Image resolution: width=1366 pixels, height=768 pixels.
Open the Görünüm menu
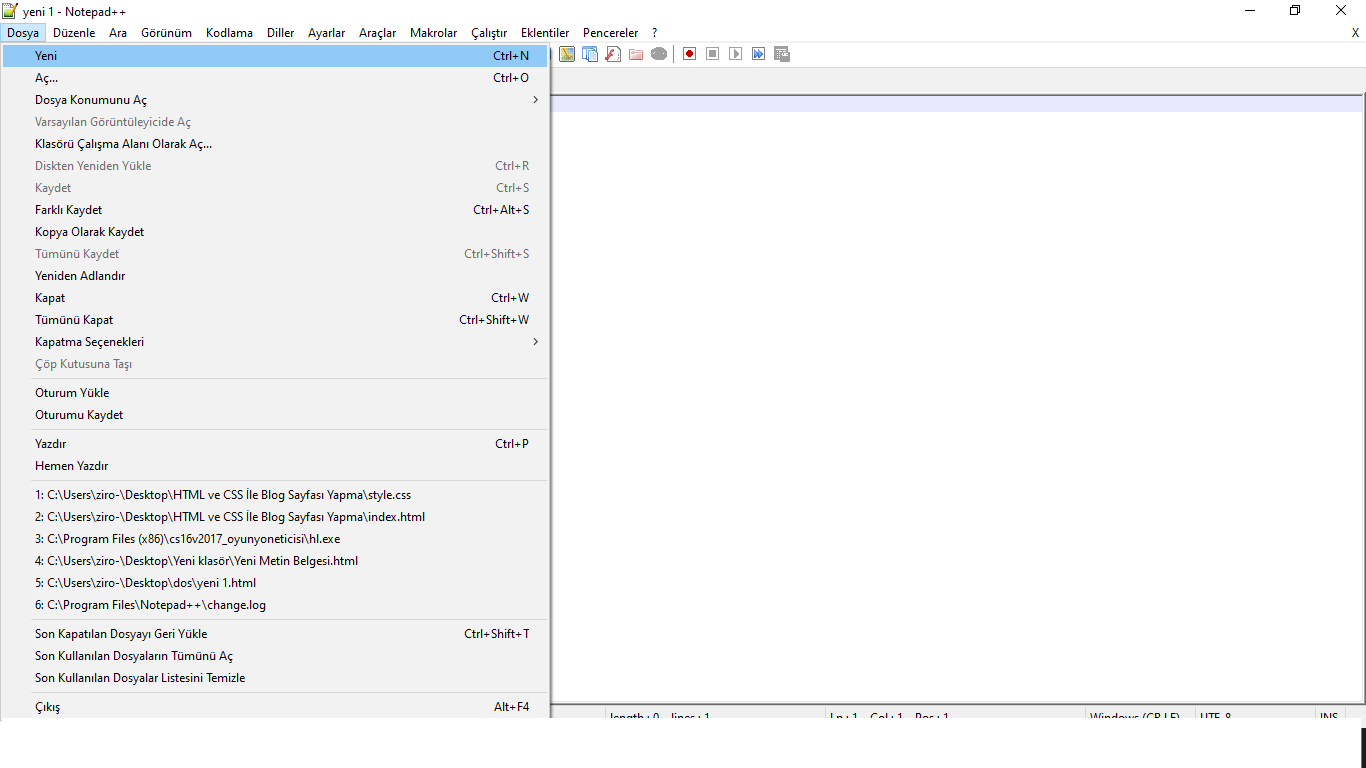pyautogui.click(x=166, y=33)
